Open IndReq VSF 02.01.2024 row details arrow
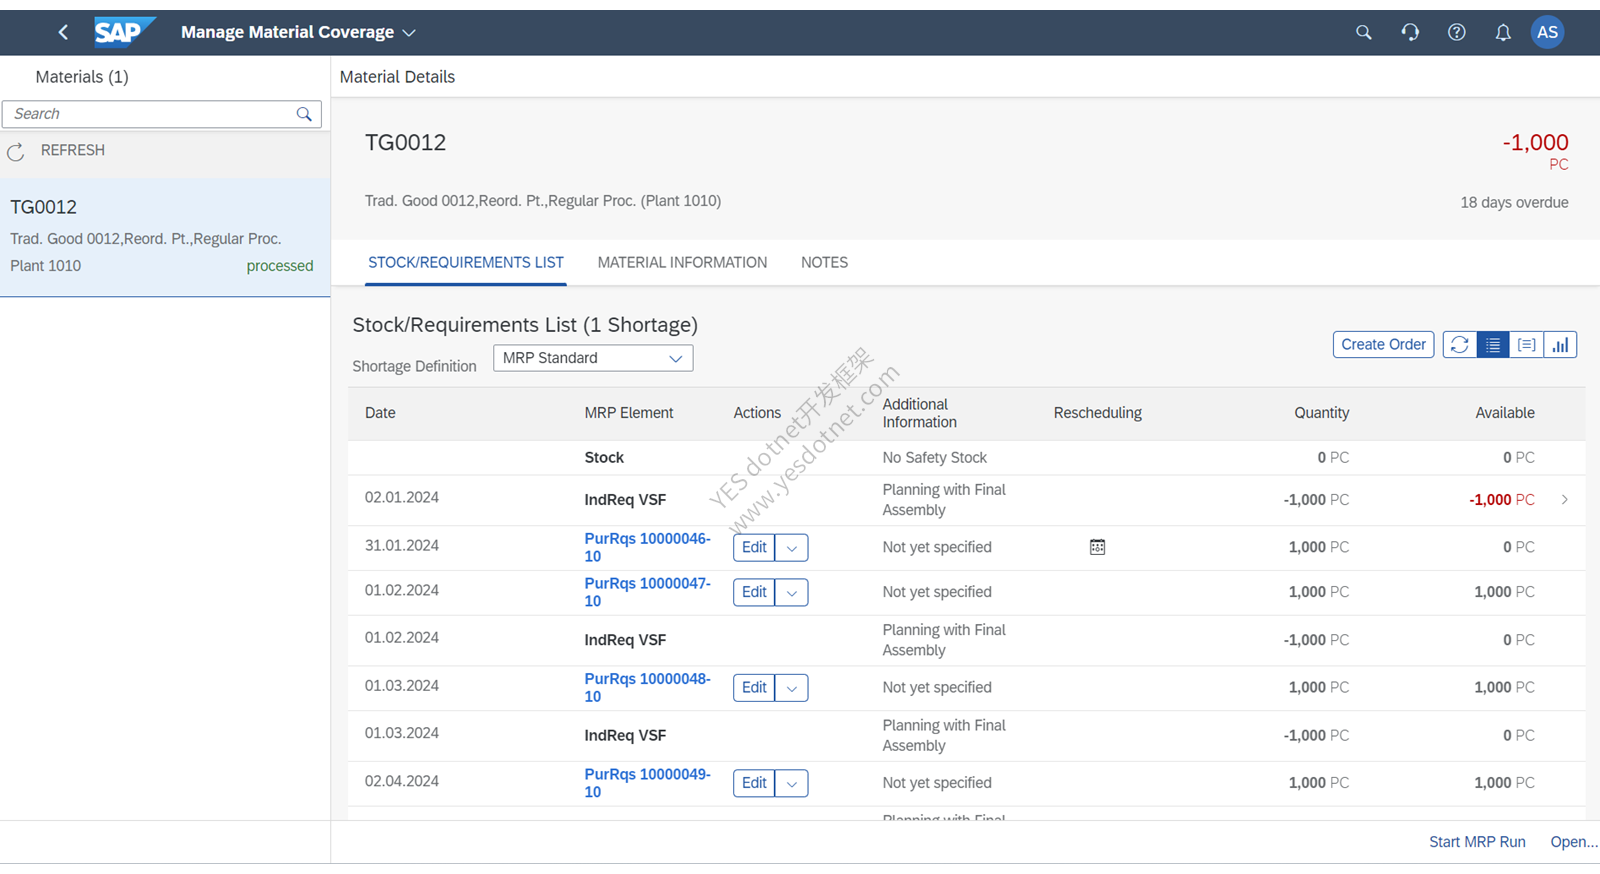 (1564, 499)
